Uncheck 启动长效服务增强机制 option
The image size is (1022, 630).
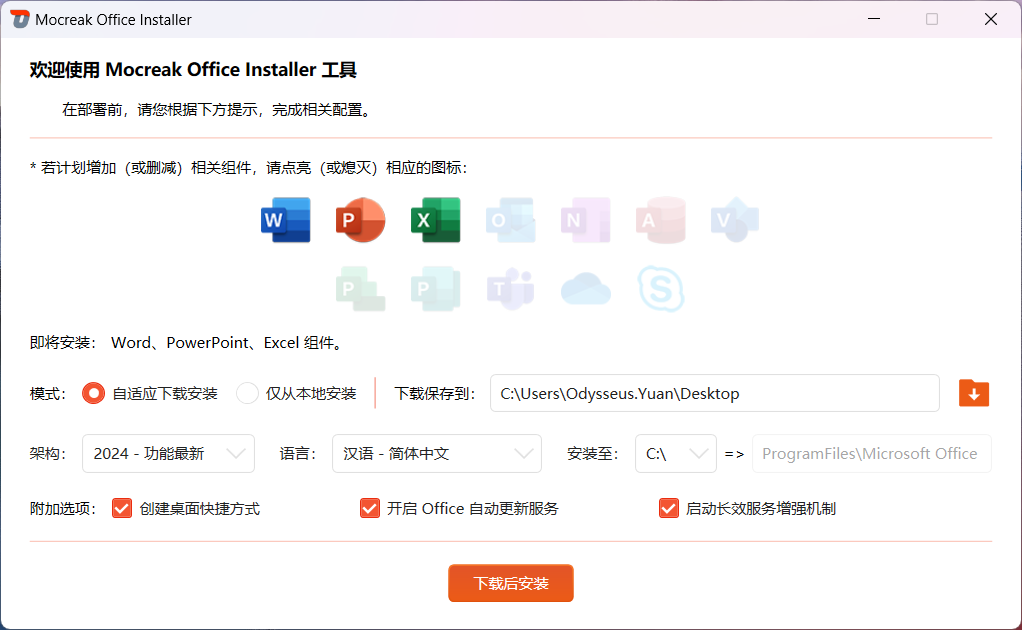pyautogui.click(x=668, y=508)
